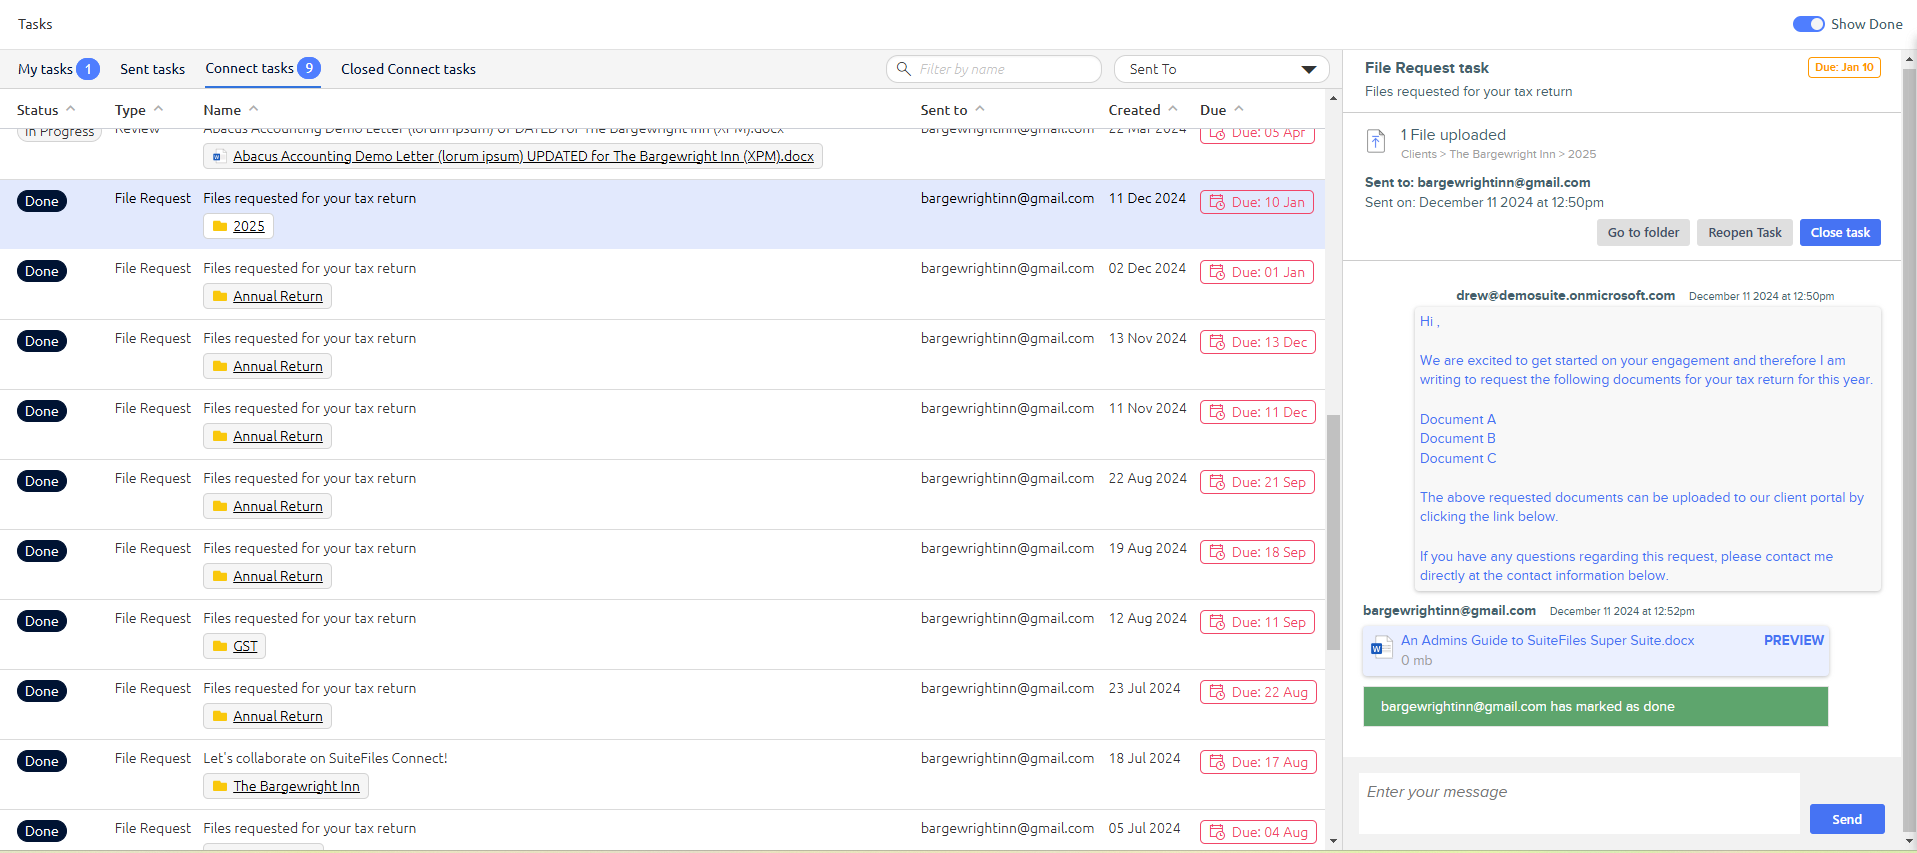Open Annual Return link in the 13 Nov 2024 row
Image resolution: width=1917 pixels, height=853 pixels.
(x=278, y=367)
